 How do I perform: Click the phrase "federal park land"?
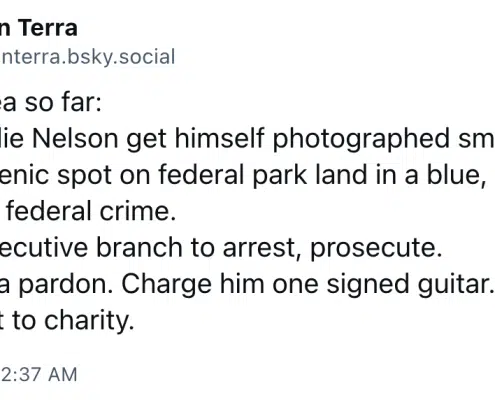tap(263, 175)
